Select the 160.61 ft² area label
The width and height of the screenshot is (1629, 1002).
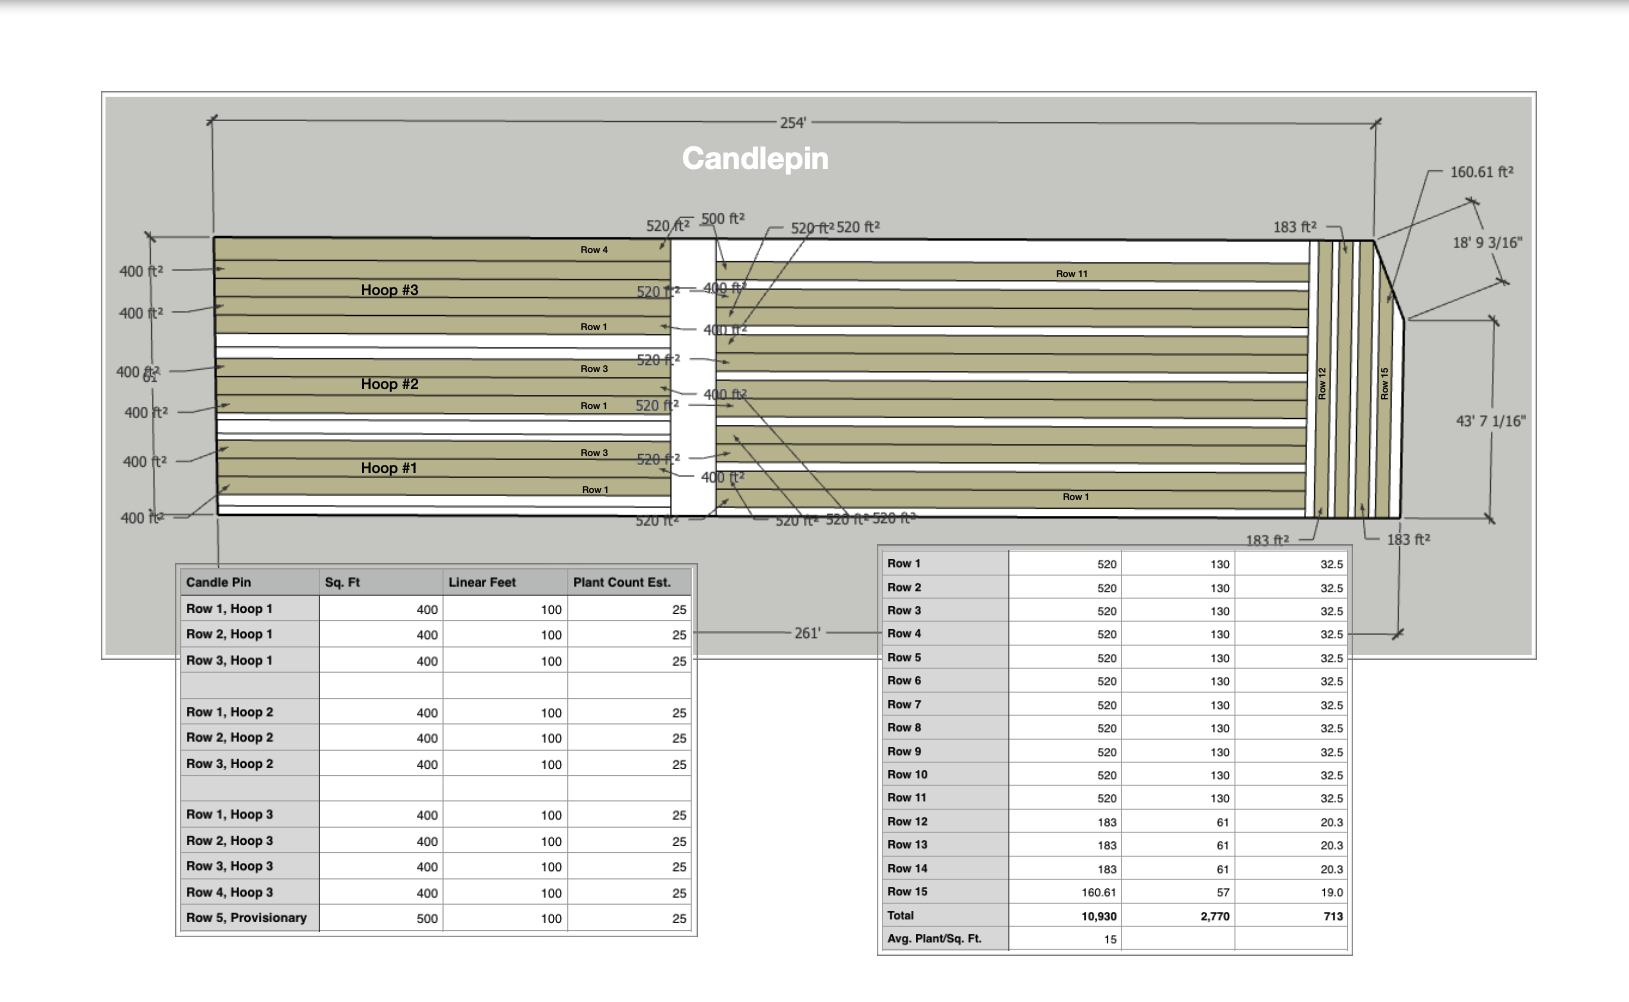click(x=1481, y=172)
